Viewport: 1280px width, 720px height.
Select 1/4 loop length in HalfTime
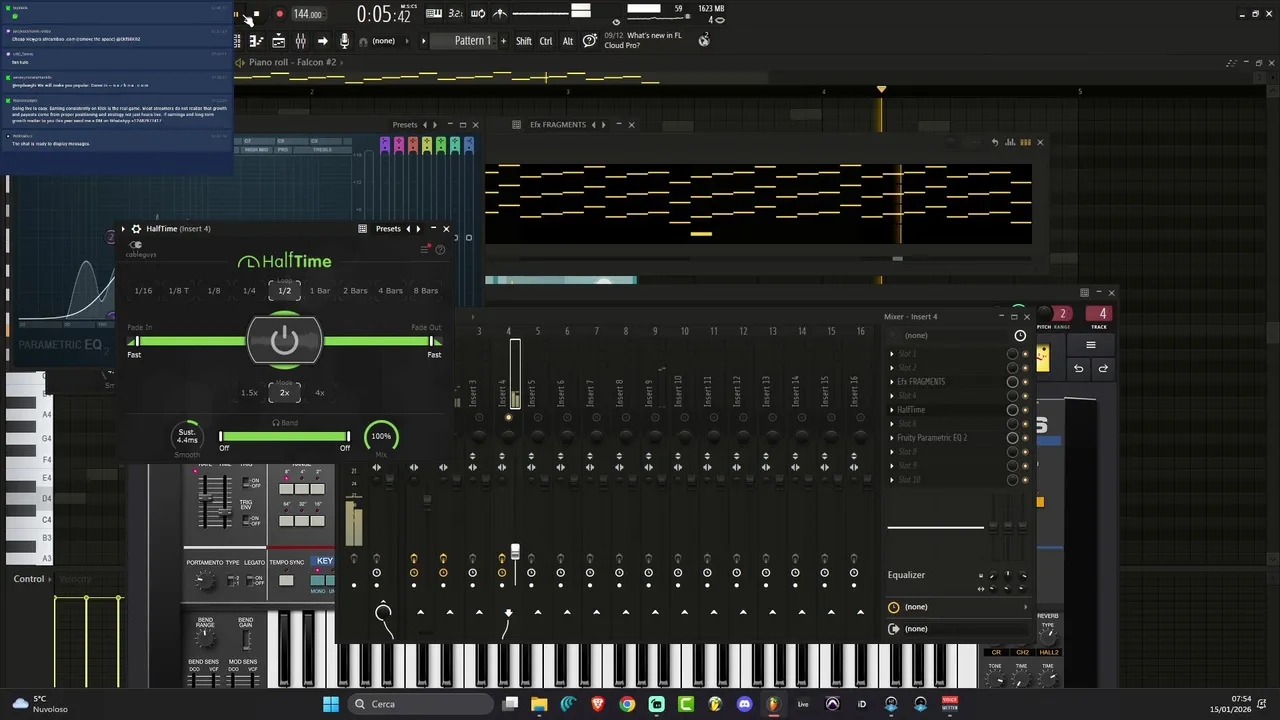click(249, 291)
